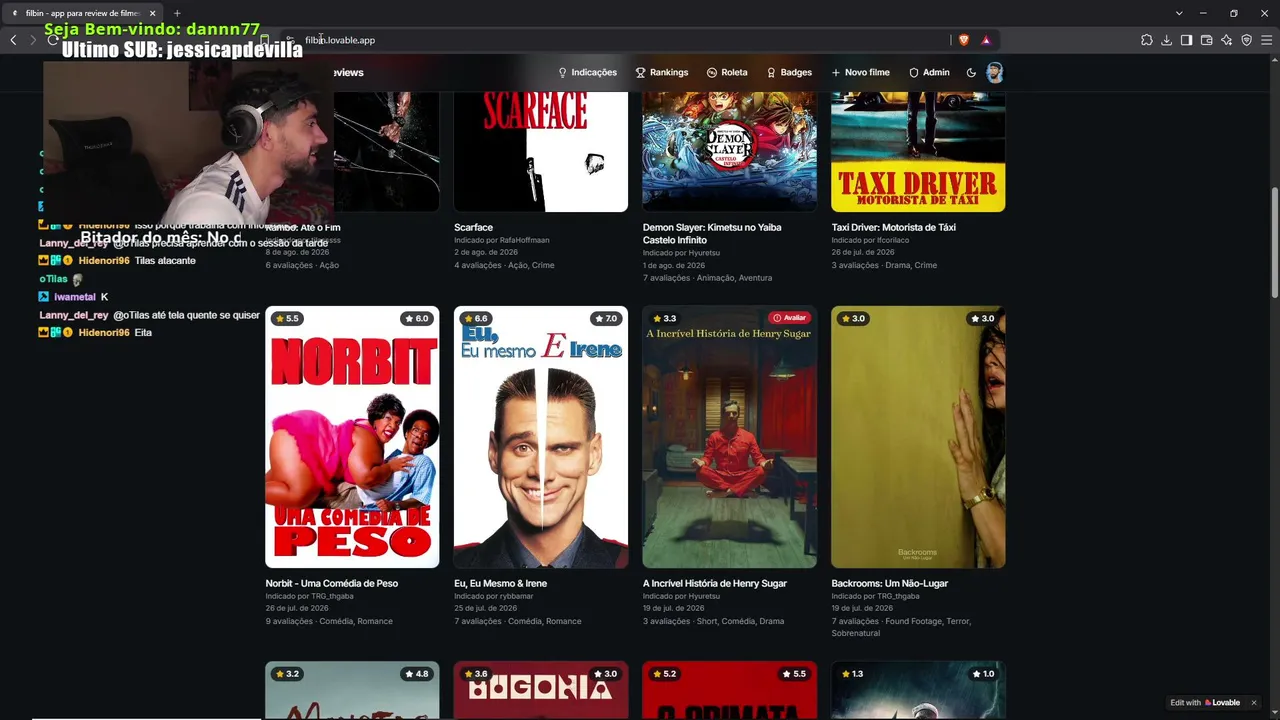Select the filbin browser tab
1280x720 pixels.
83,13
